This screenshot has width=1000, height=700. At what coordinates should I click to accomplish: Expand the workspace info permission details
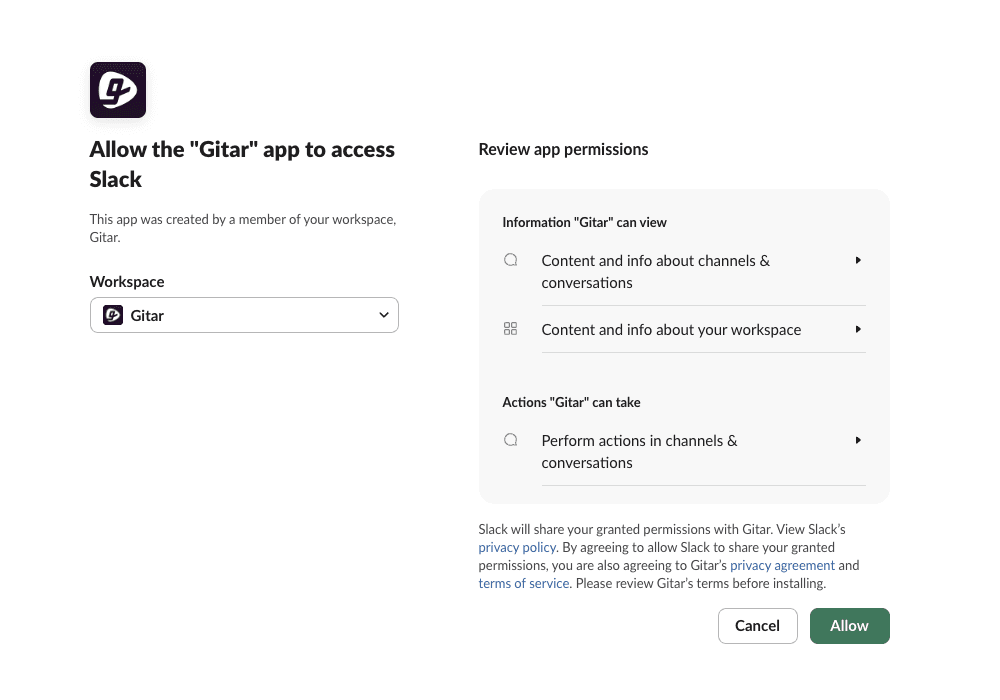point(857,328)
